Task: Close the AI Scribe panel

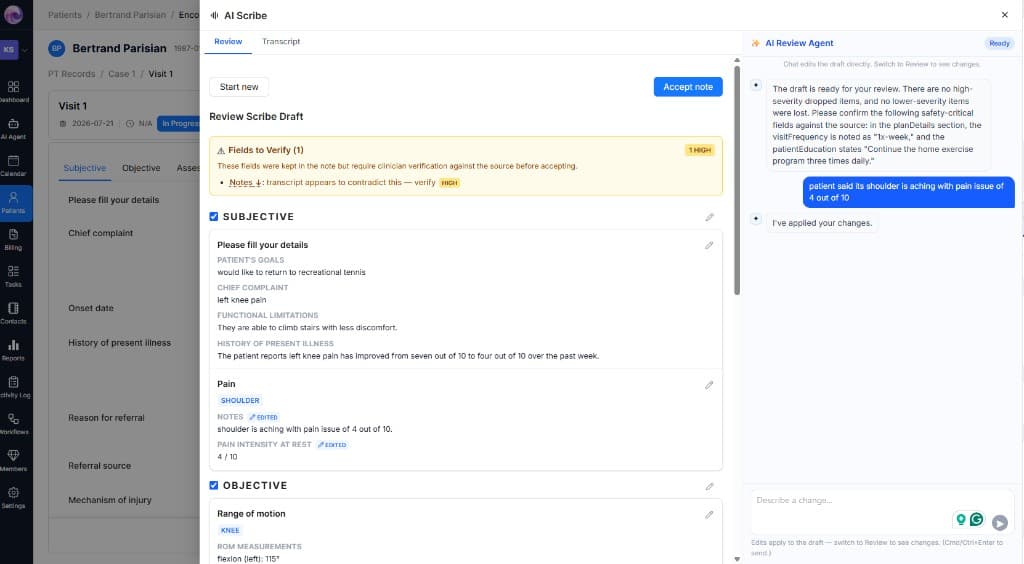Action: pyautogui.click(x=1004, y=14)
